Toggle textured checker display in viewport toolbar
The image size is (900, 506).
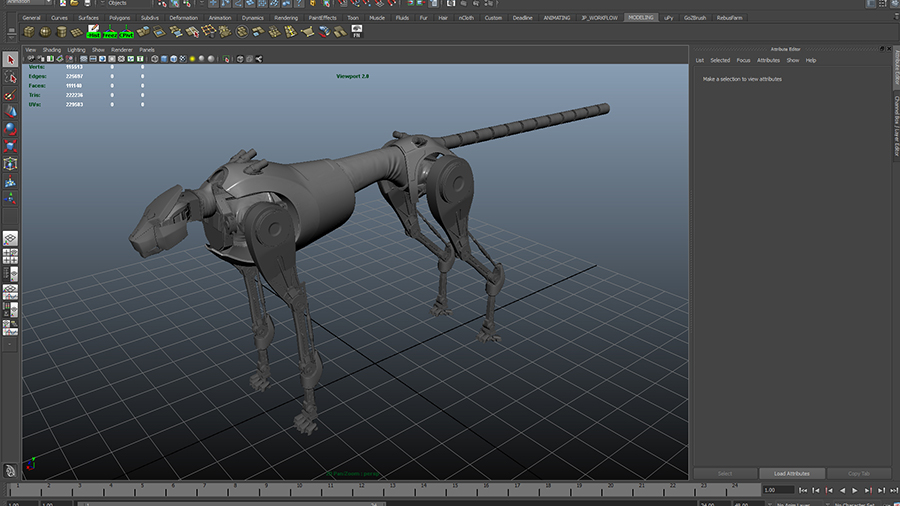(x=185, y=59)
